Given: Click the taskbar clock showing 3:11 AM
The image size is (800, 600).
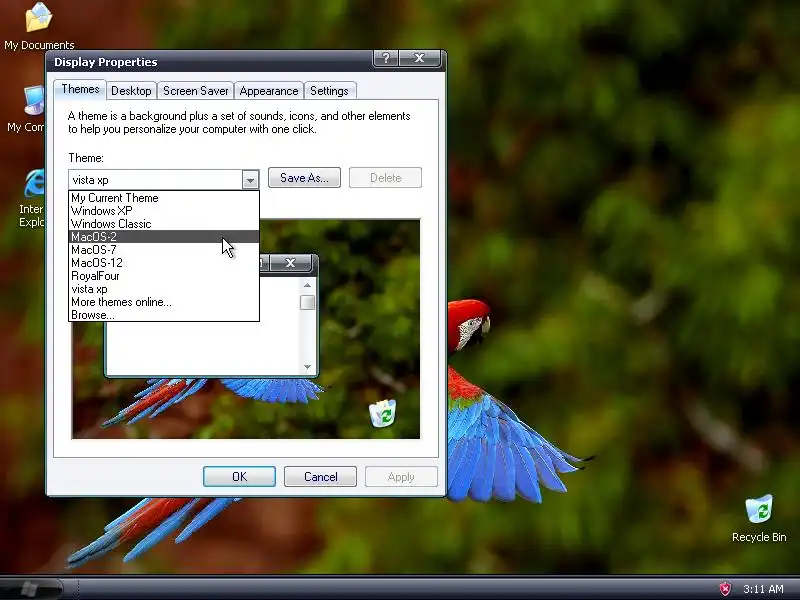Looking at the screenshot, I should (x=763, y=589).
